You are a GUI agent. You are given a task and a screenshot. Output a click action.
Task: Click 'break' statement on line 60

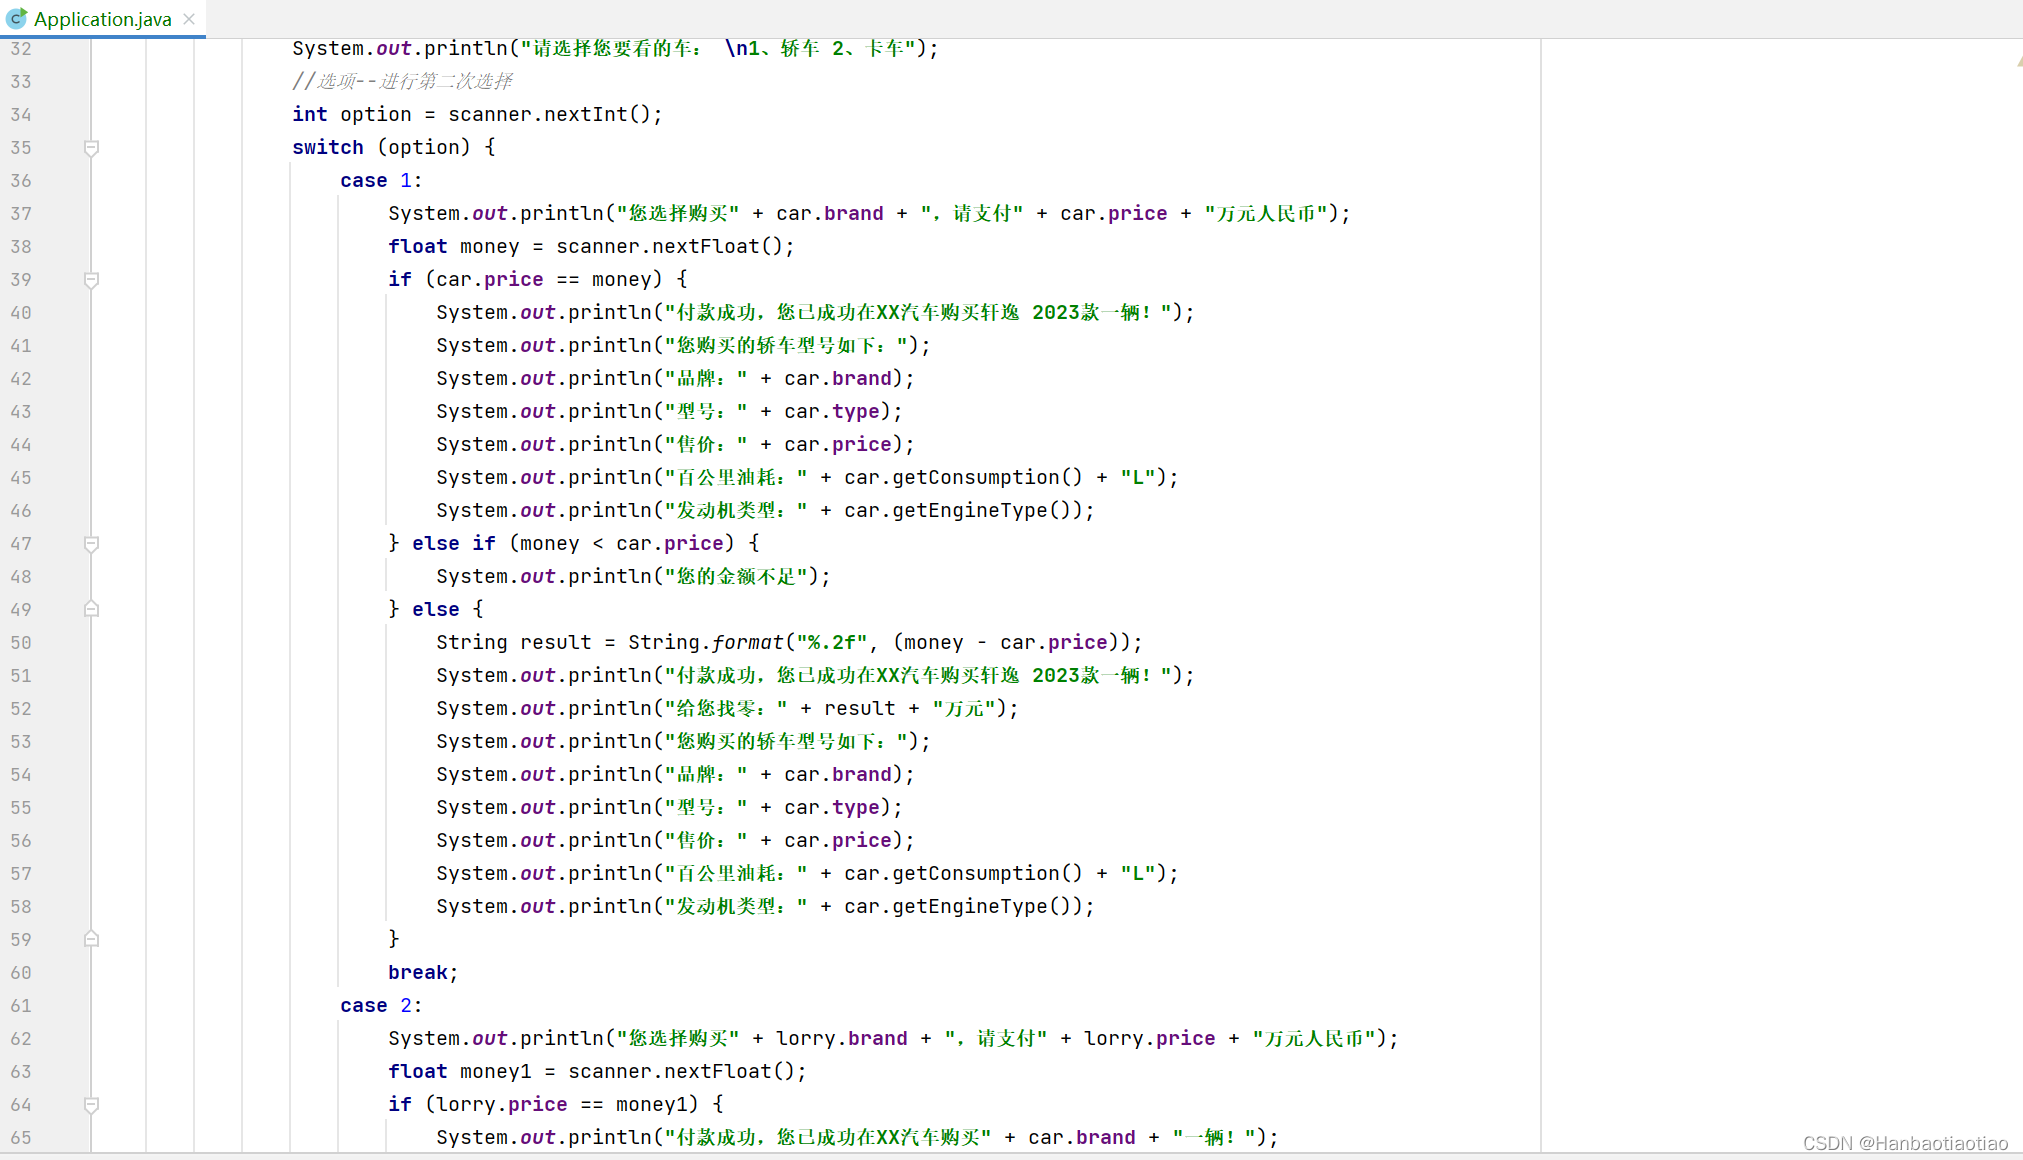coord(417,973)
